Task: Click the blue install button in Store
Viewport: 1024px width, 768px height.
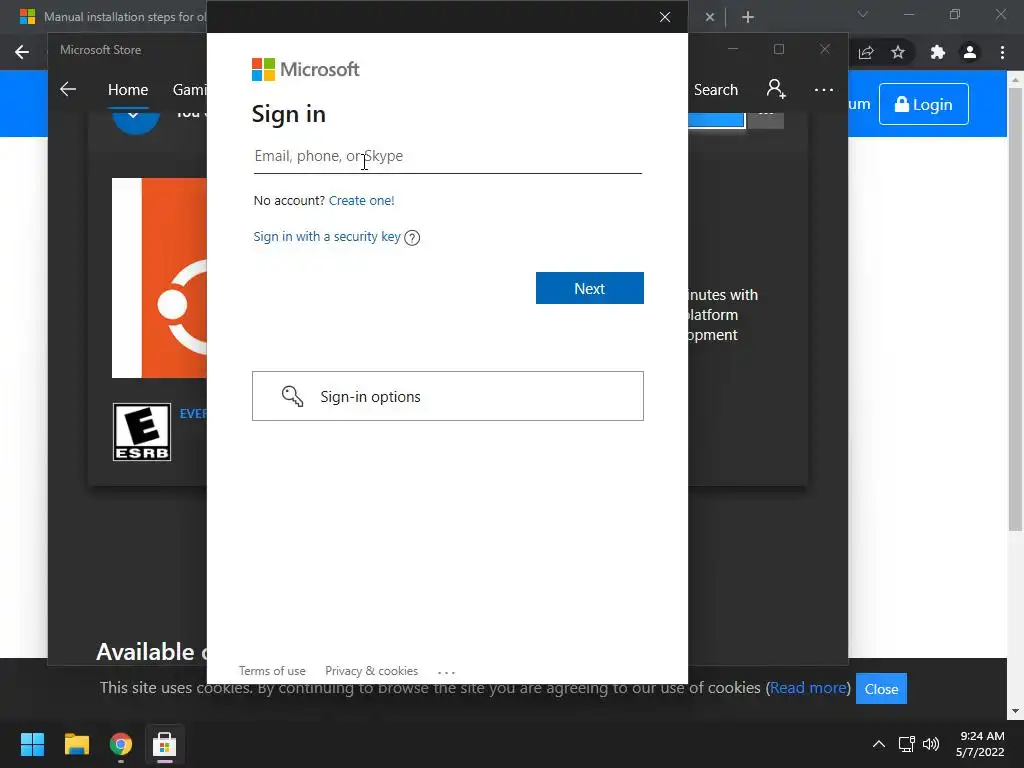Action: pos(716,120)
